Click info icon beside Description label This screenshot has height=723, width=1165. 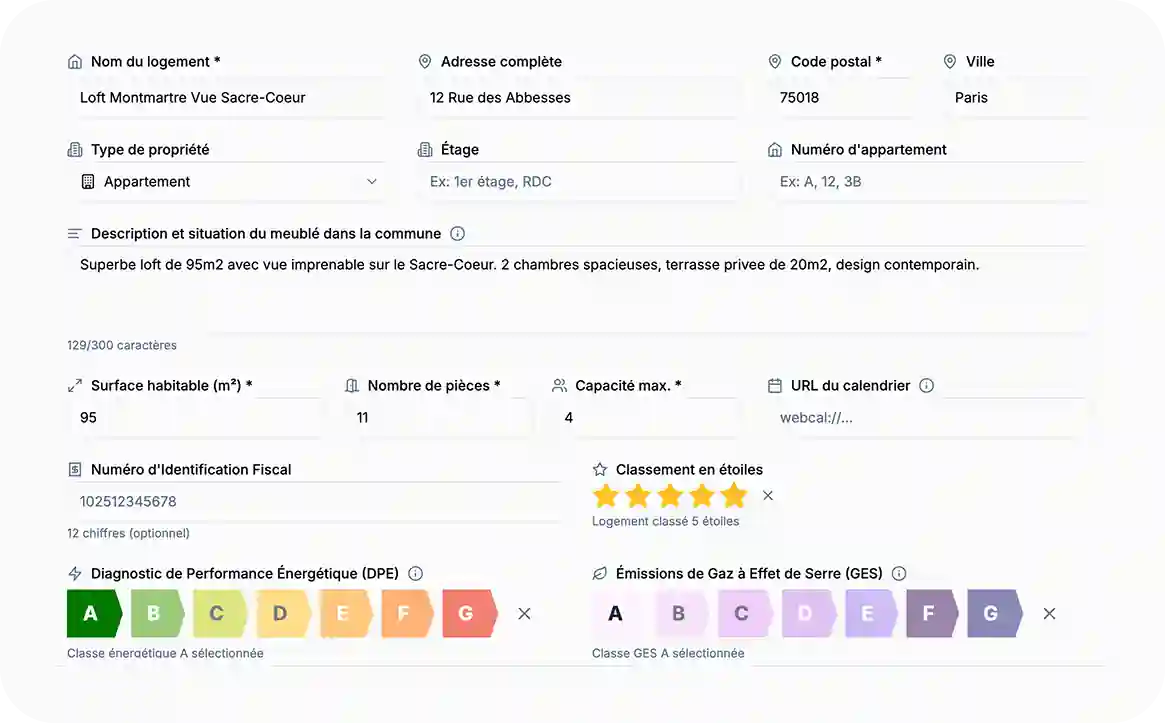[x=457, y=234]
